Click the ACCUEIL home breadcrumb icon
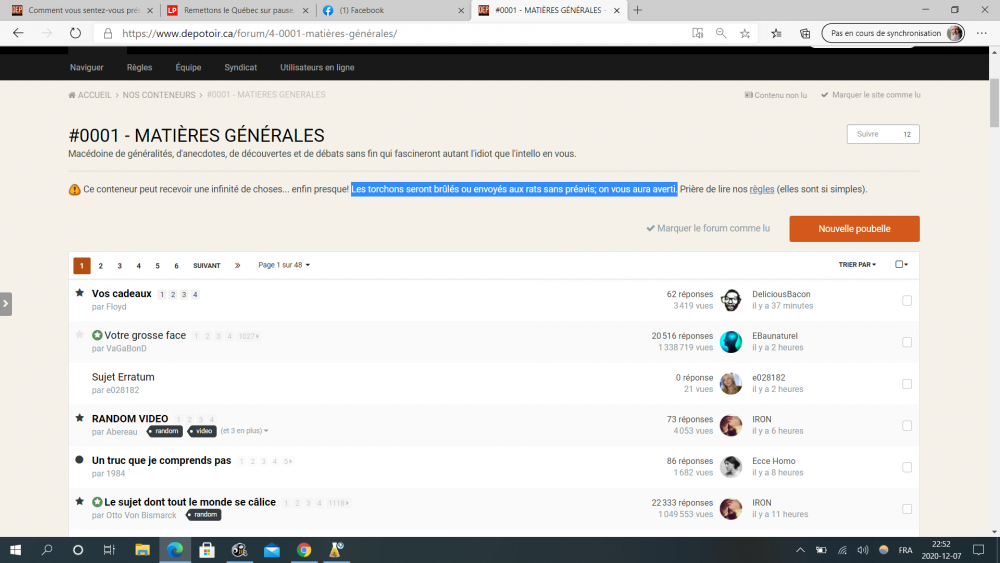 pyautogui.click(x=72, y=95)
